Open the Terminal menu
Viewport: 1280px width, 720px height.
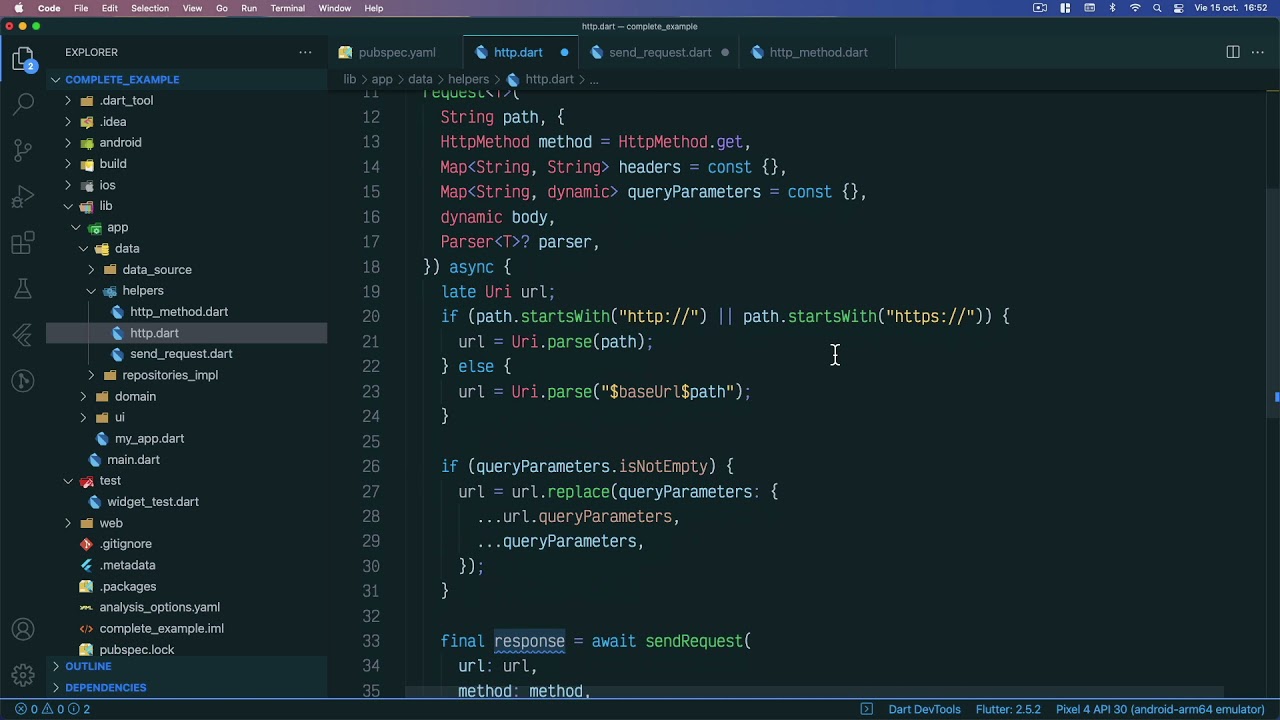coord(287,8)
